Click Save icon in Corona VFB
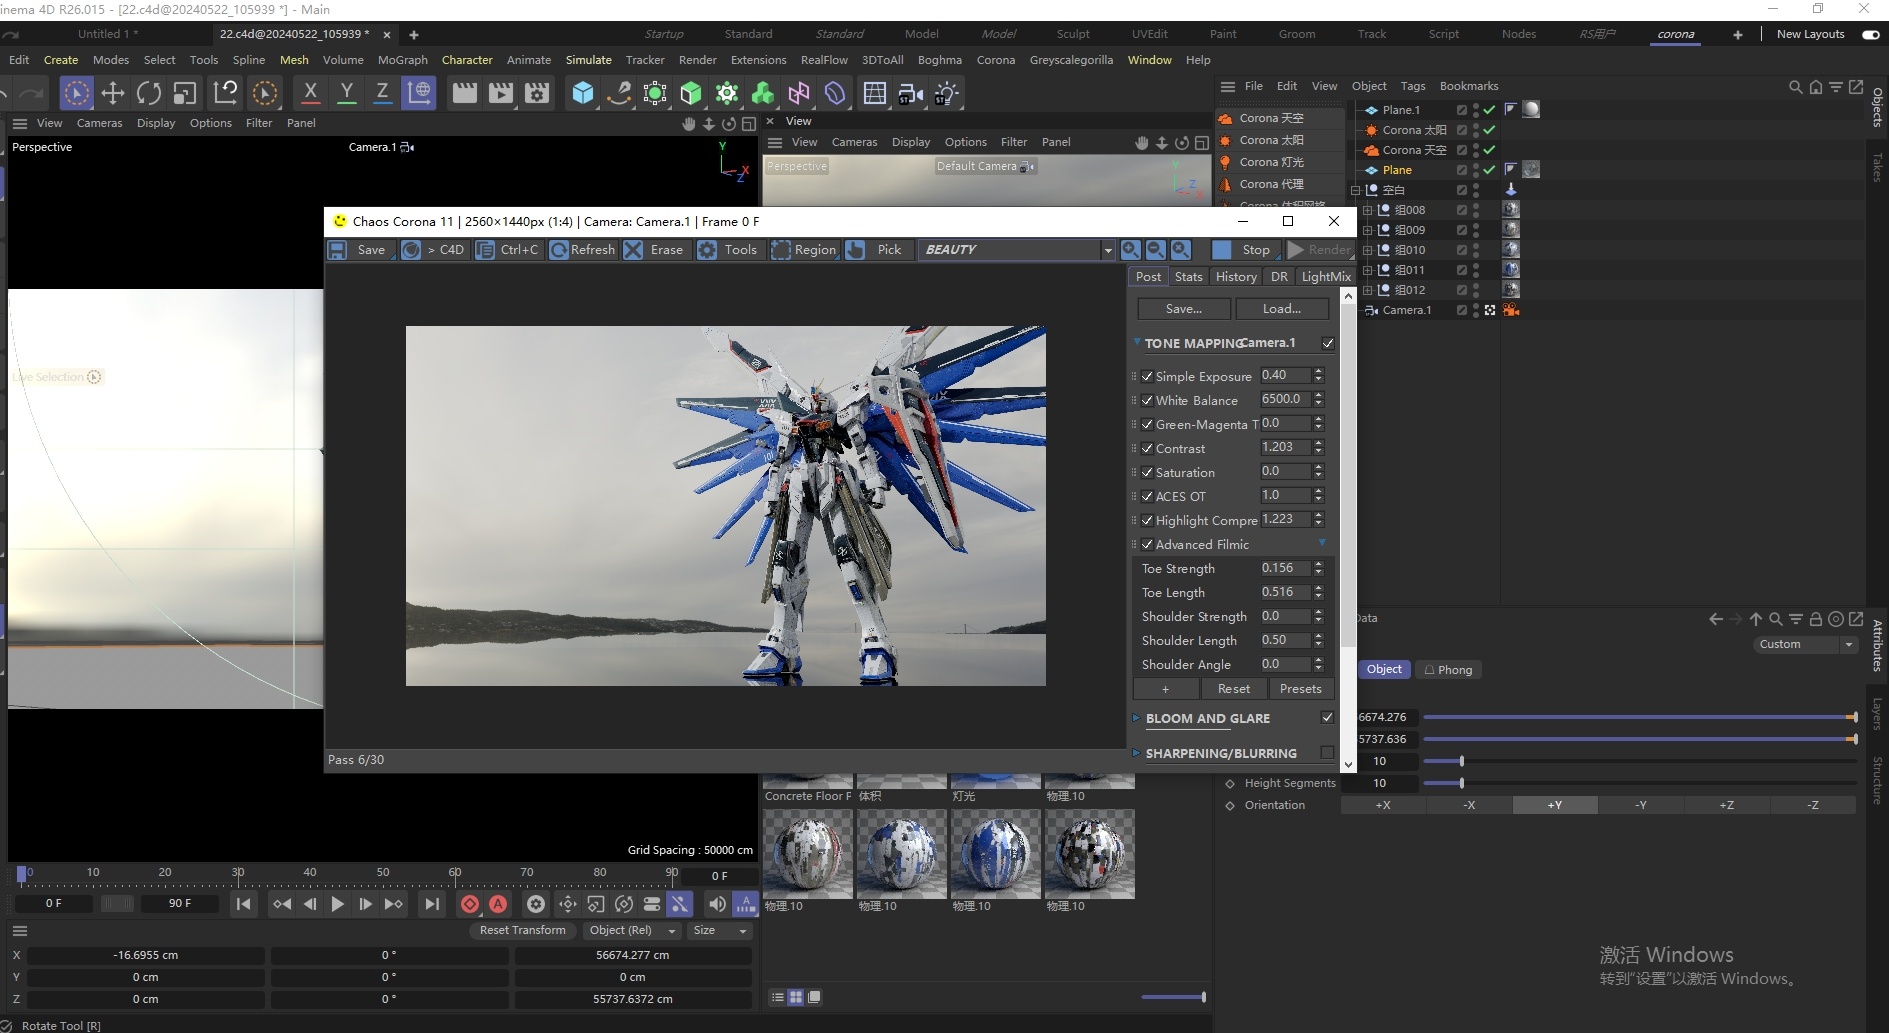The width and height of the screenshot is (1889, 1033). 338,250
